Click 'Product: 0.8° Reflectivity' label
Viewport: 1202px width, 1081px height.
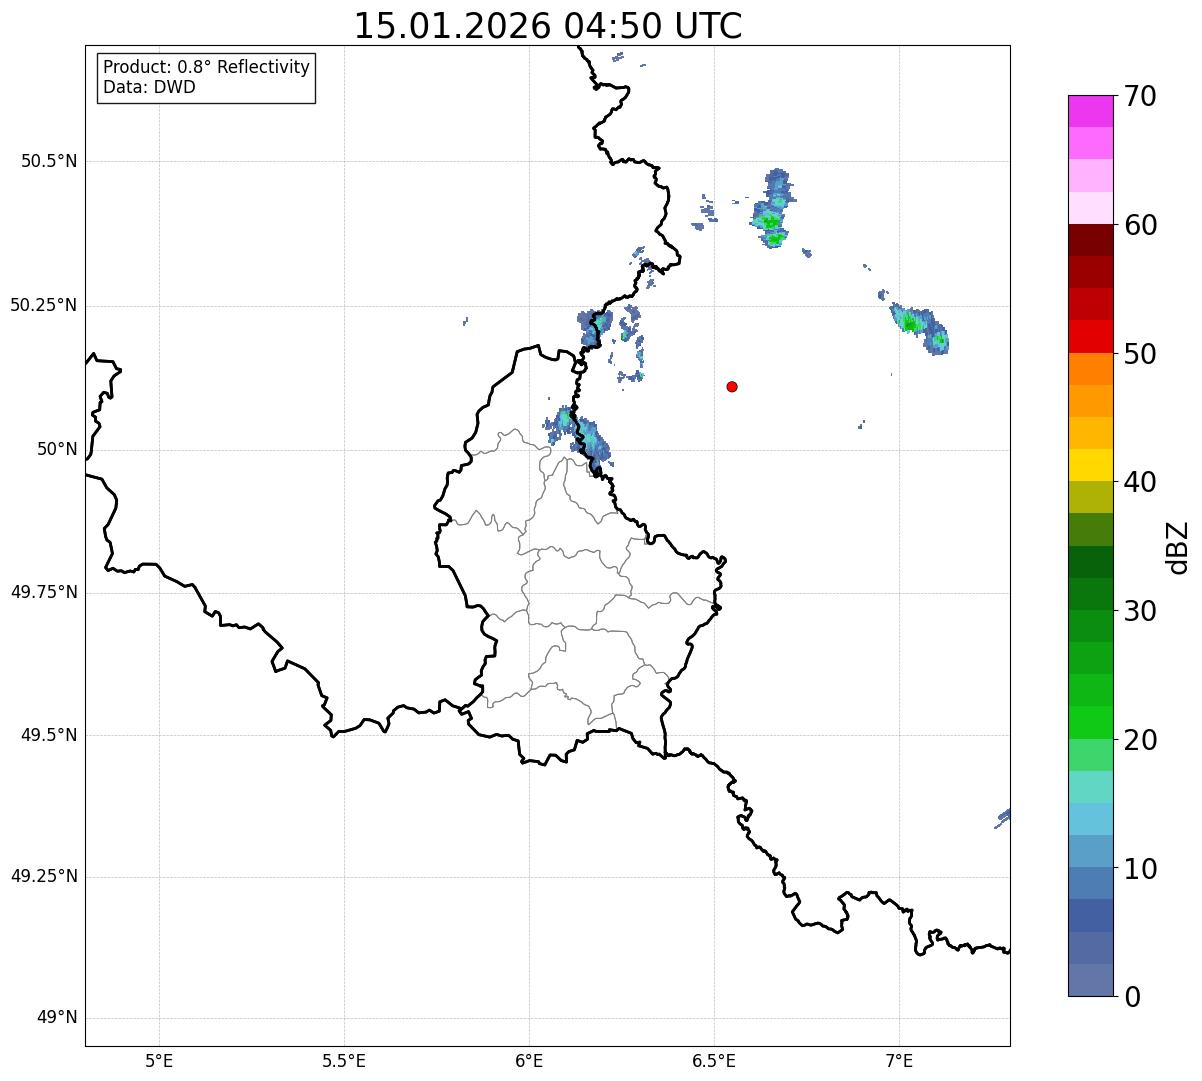coord(207,67)
